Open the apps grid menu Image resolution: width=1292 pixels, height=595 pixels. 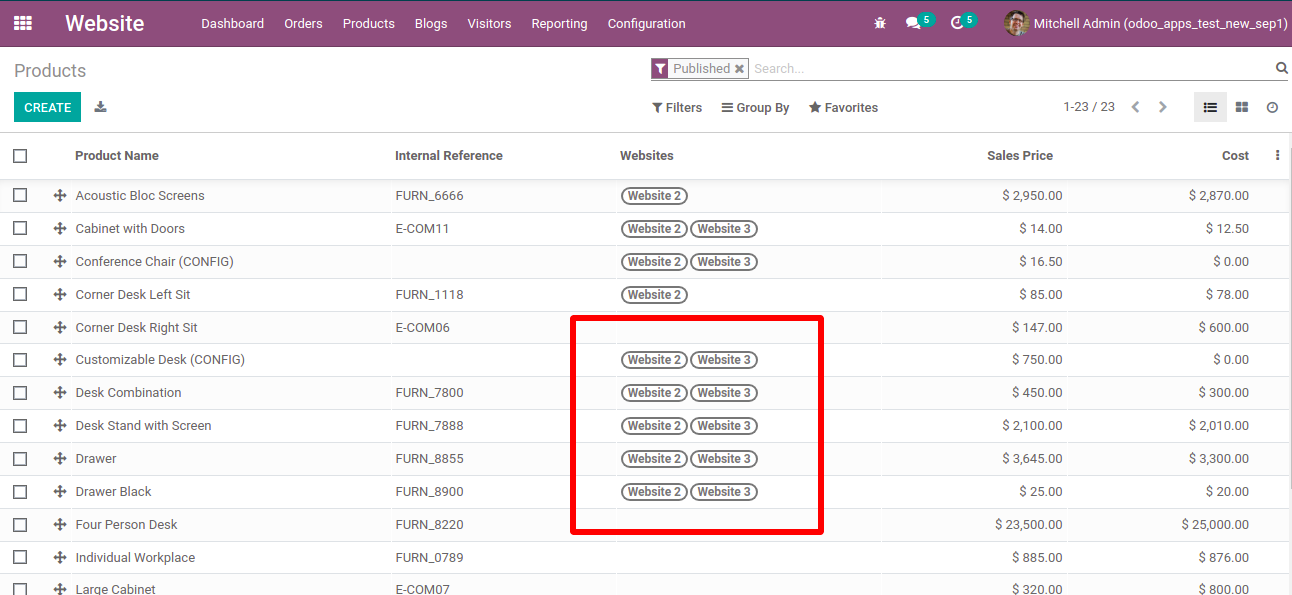coord(23,23)
